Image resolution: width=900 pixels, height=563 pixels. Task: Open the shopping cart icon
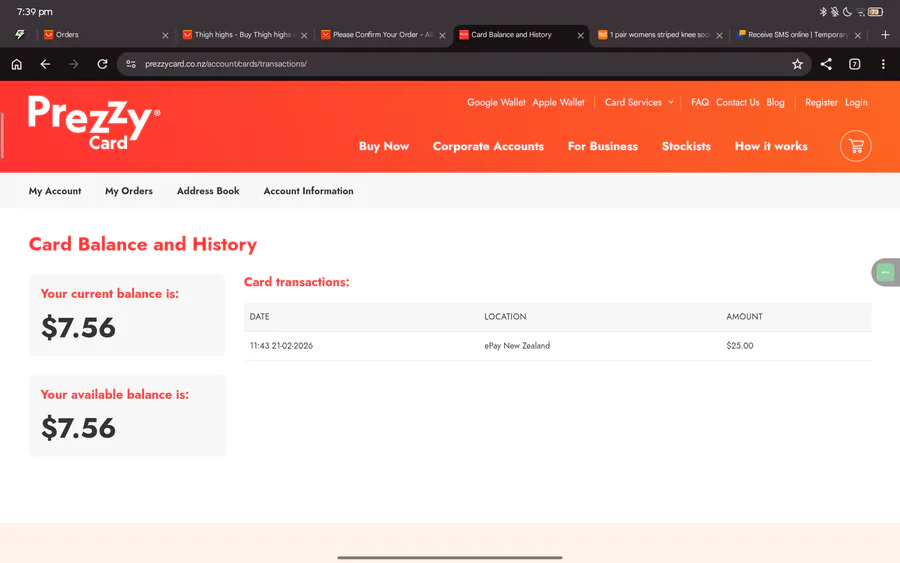click(856, 146)
